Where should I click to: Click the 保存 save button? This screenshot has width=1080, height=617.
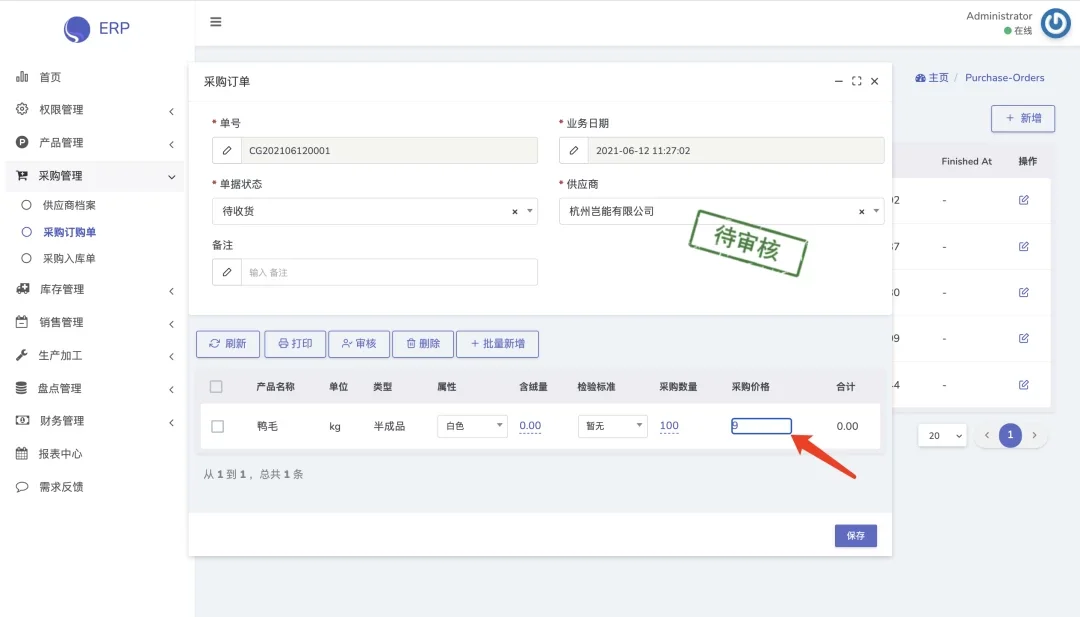[x=855, y=535]
